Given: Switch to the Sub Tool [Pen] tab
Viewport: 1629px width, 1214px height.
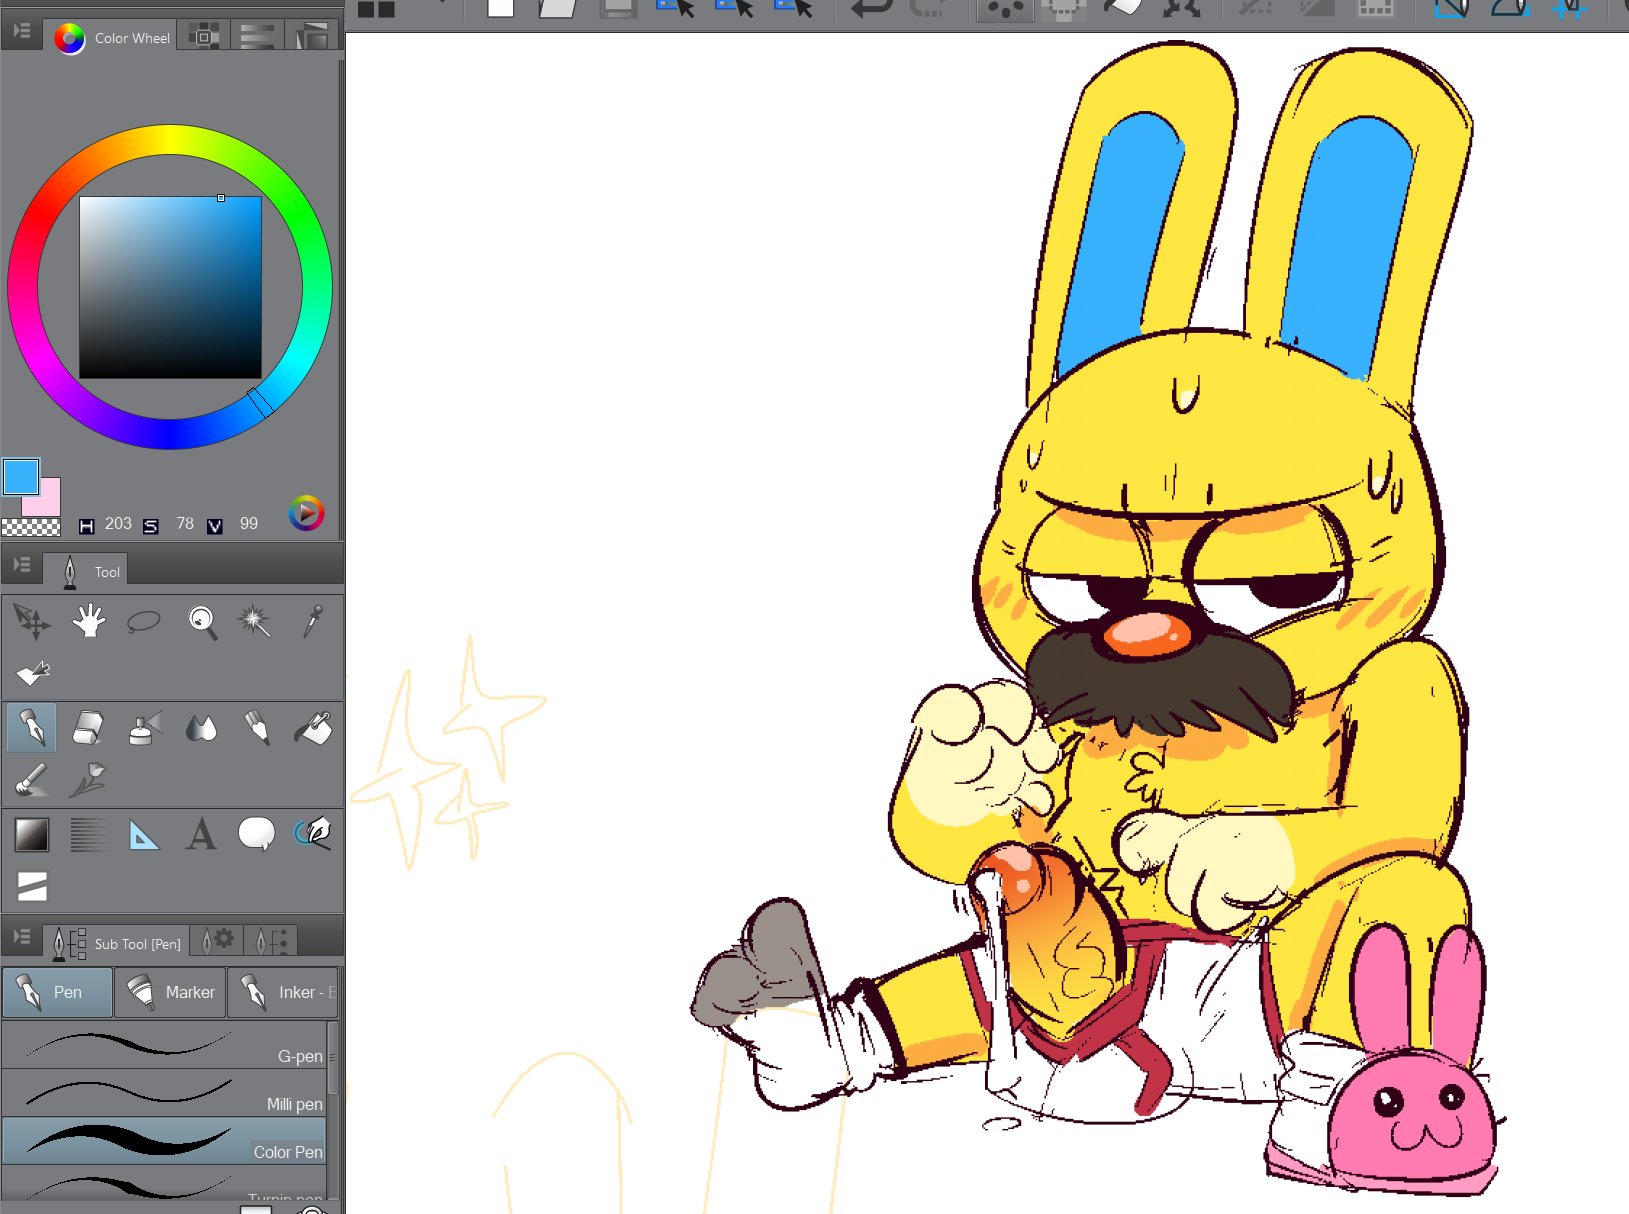Looking at the screenshot, I should (117, 943).
